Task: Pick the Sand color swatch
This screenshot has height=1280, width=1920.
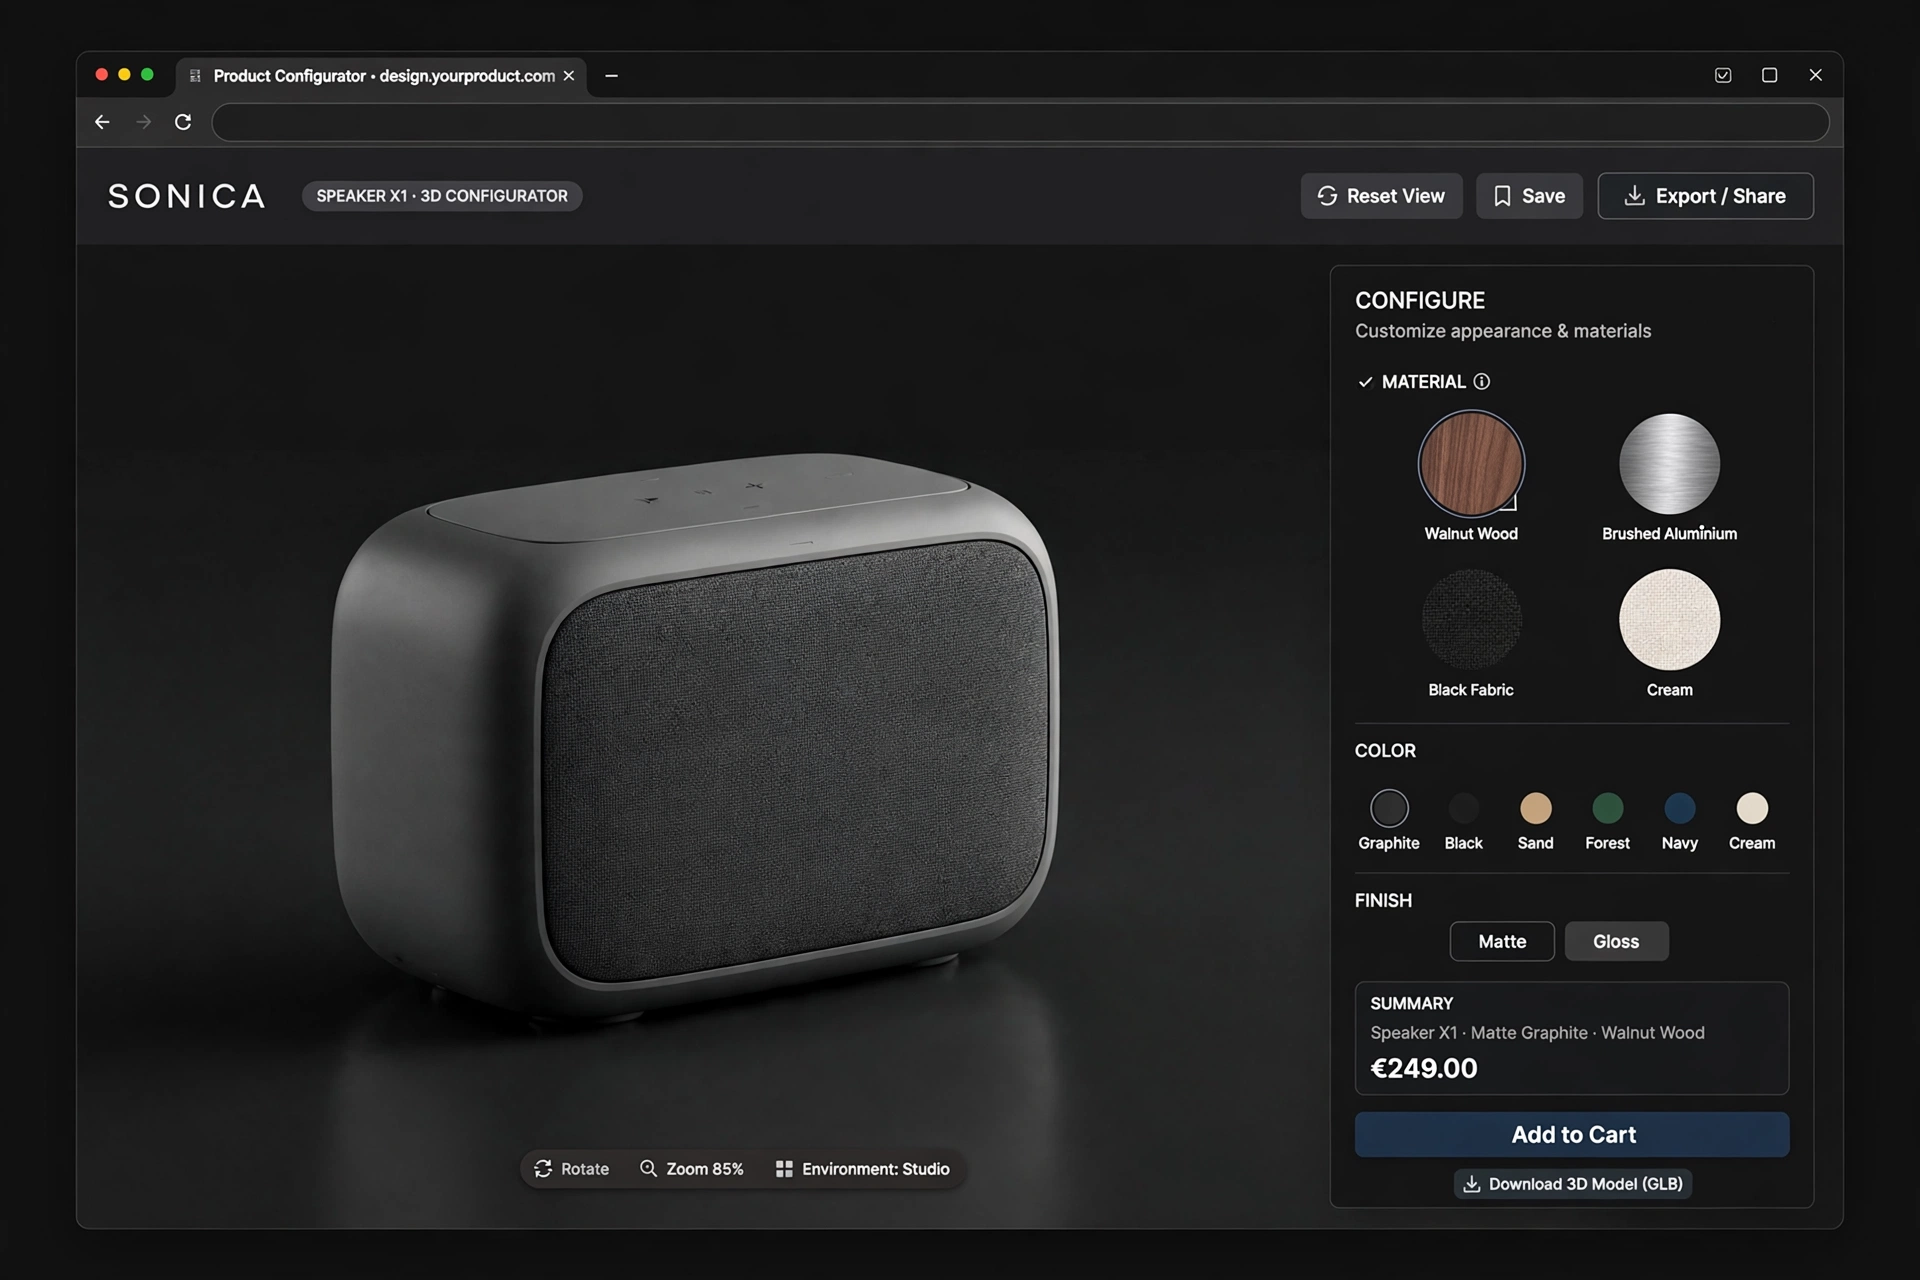Action: click(x=1536, y=808)
